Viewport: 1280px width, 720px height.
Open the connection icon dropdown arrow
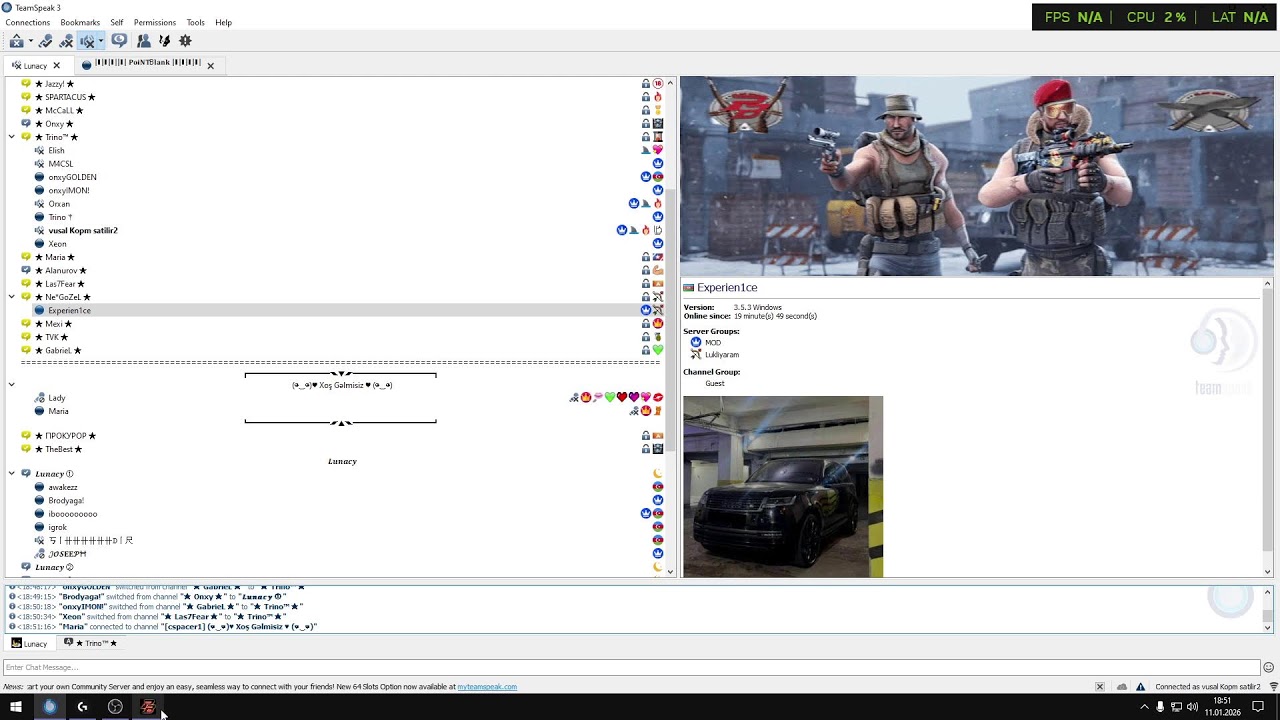pos(30,41)
